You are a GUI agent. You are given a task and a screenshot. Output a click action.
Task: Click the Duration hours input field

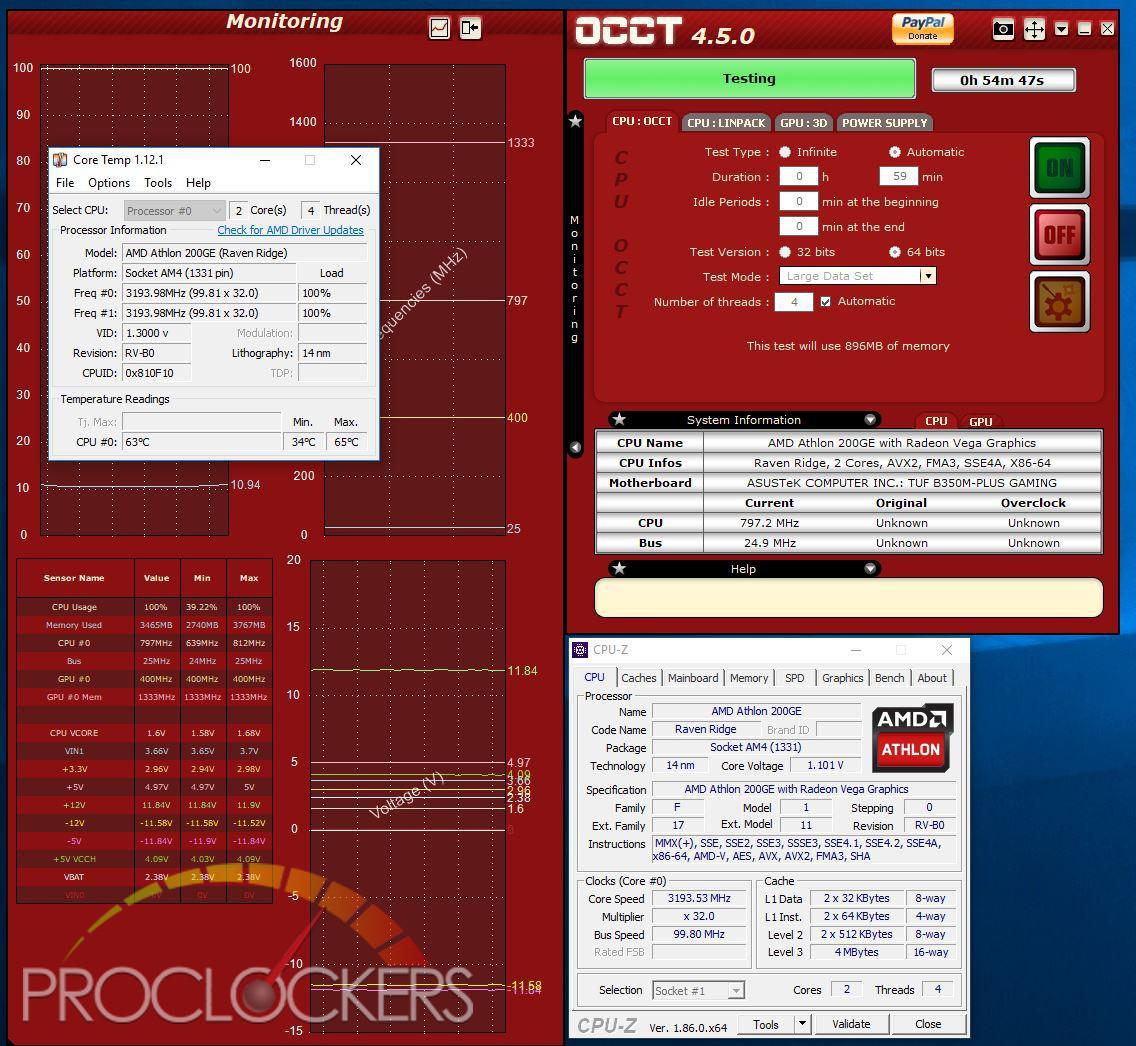click(799, 177)
